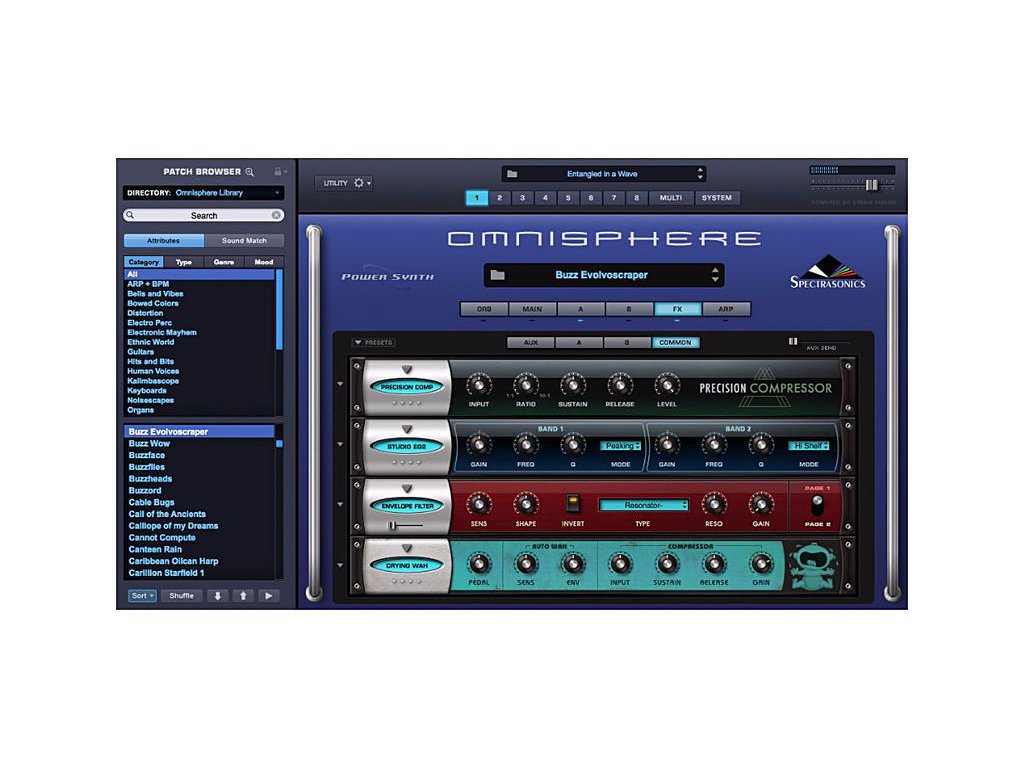Select the Mood attribute column tab
This screenshot has height=768, width=1024.
264,262
